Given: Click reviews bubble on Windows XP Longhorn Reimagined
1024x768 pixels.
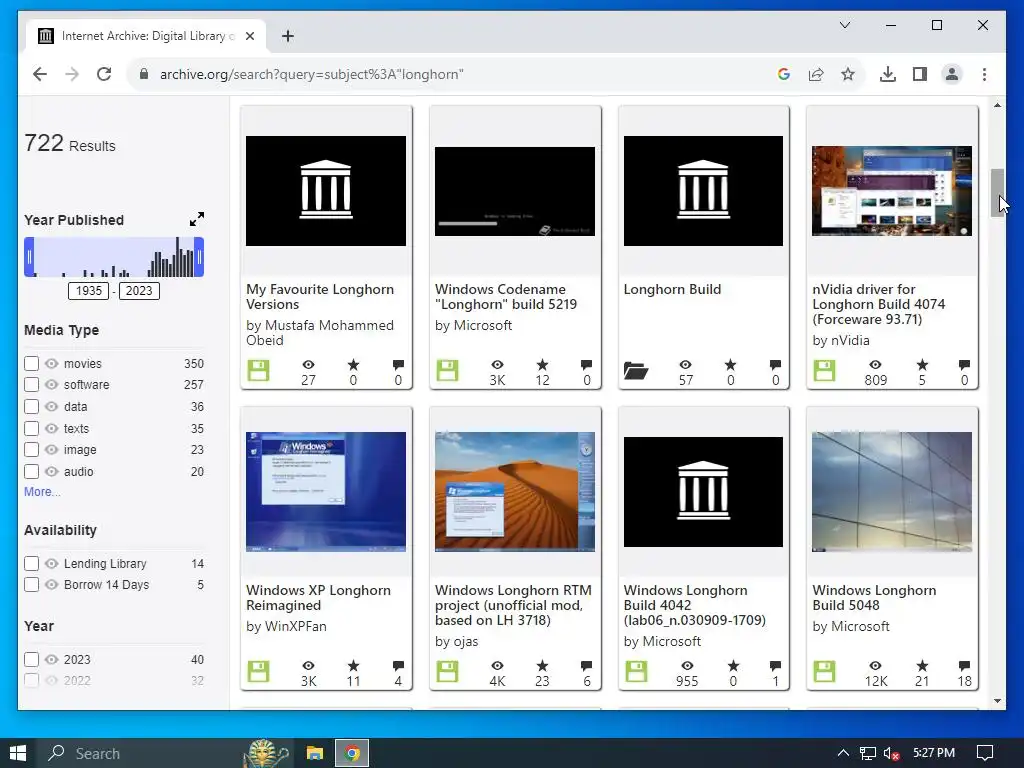Looking at the screenshot, I should pyautogui.click(x=398, y=666).
